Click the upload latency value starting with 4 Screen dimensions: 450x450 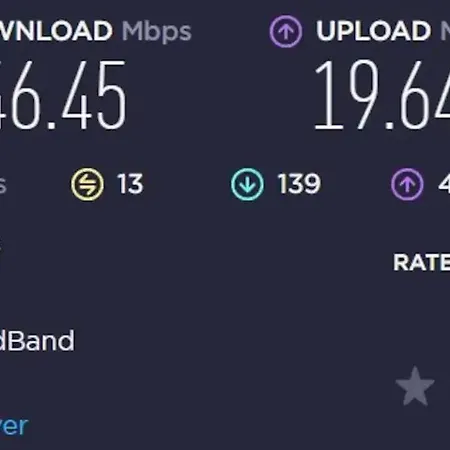pos(444,184)
